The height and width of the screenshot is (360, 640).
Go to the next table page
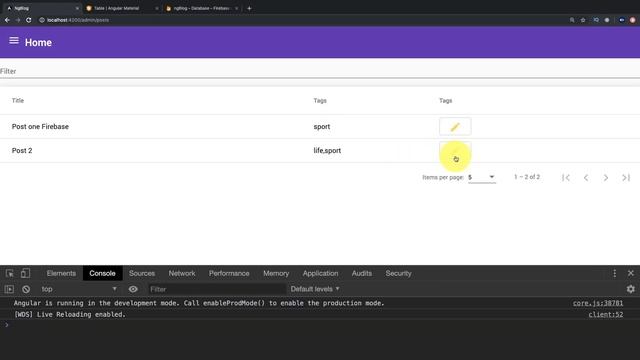606,178
